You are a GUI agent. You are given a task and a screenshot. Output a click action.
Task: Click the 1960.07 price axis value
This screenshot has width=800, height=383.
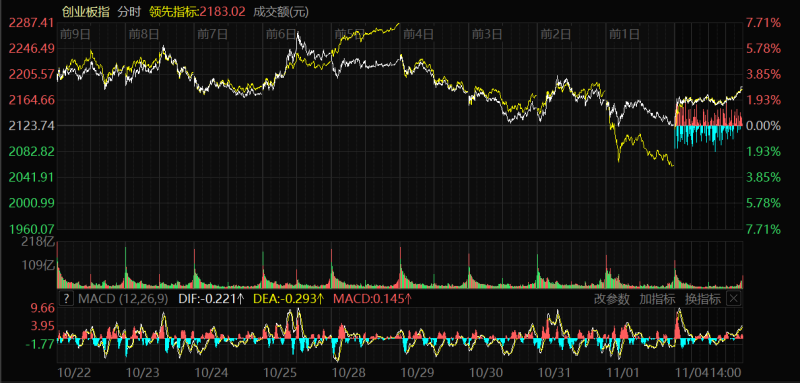32,228
